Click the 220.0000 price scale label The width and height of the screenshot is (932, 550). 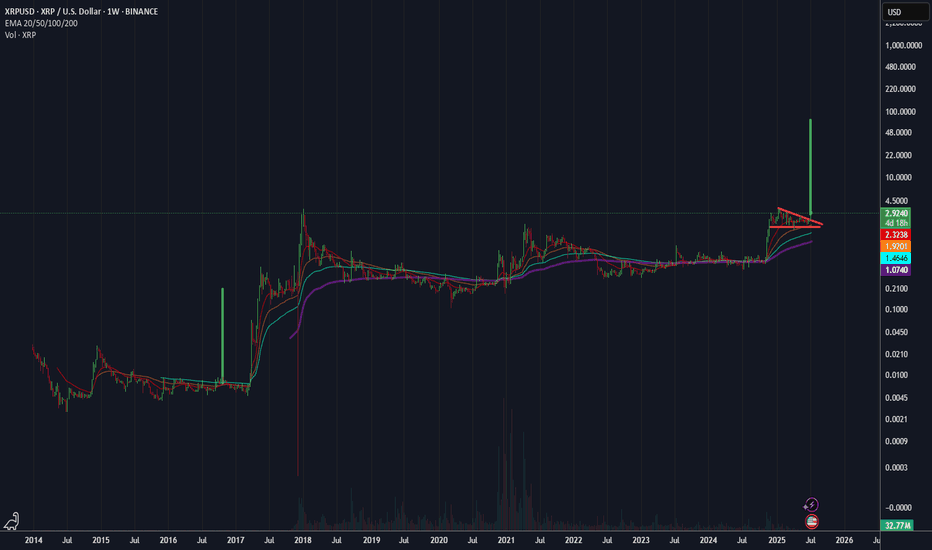point(900,89)
